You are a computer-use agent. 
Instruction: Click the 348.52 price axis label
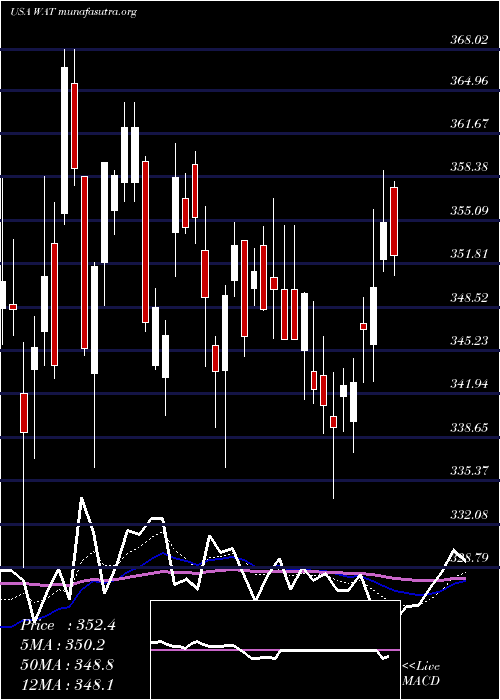(x=469, y=298)
